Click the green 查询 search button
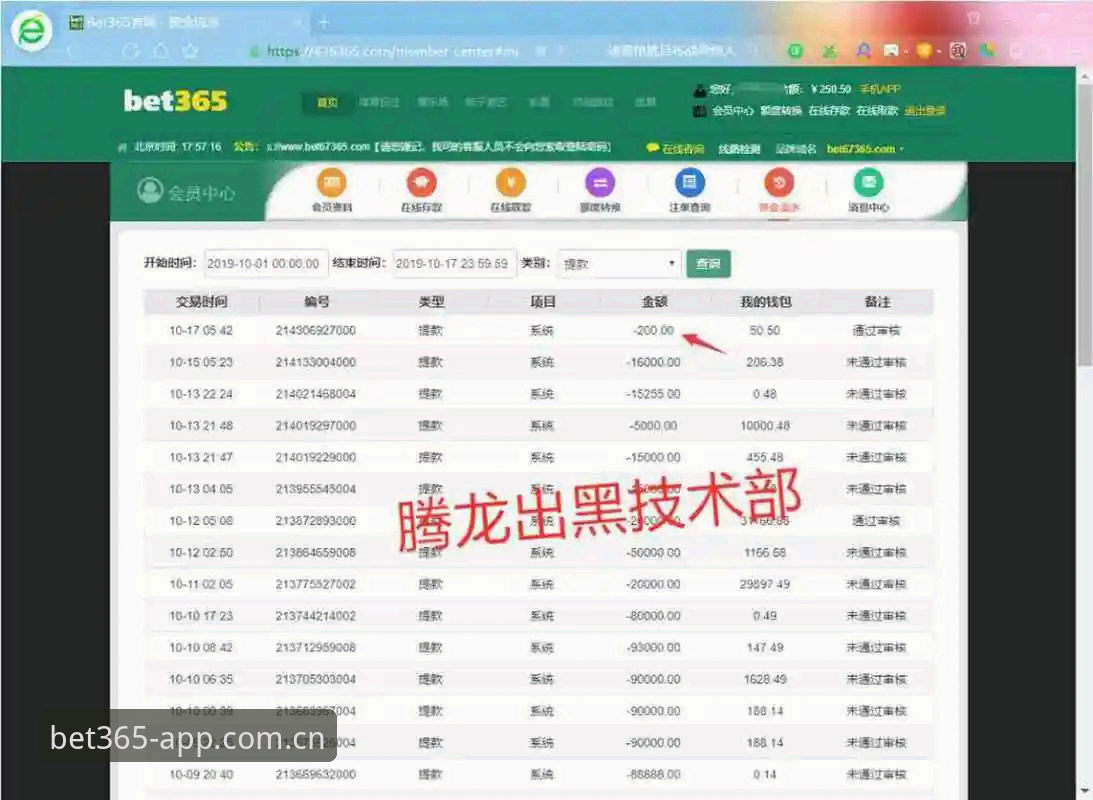1093x800 pixels. (x=708, y=263)
